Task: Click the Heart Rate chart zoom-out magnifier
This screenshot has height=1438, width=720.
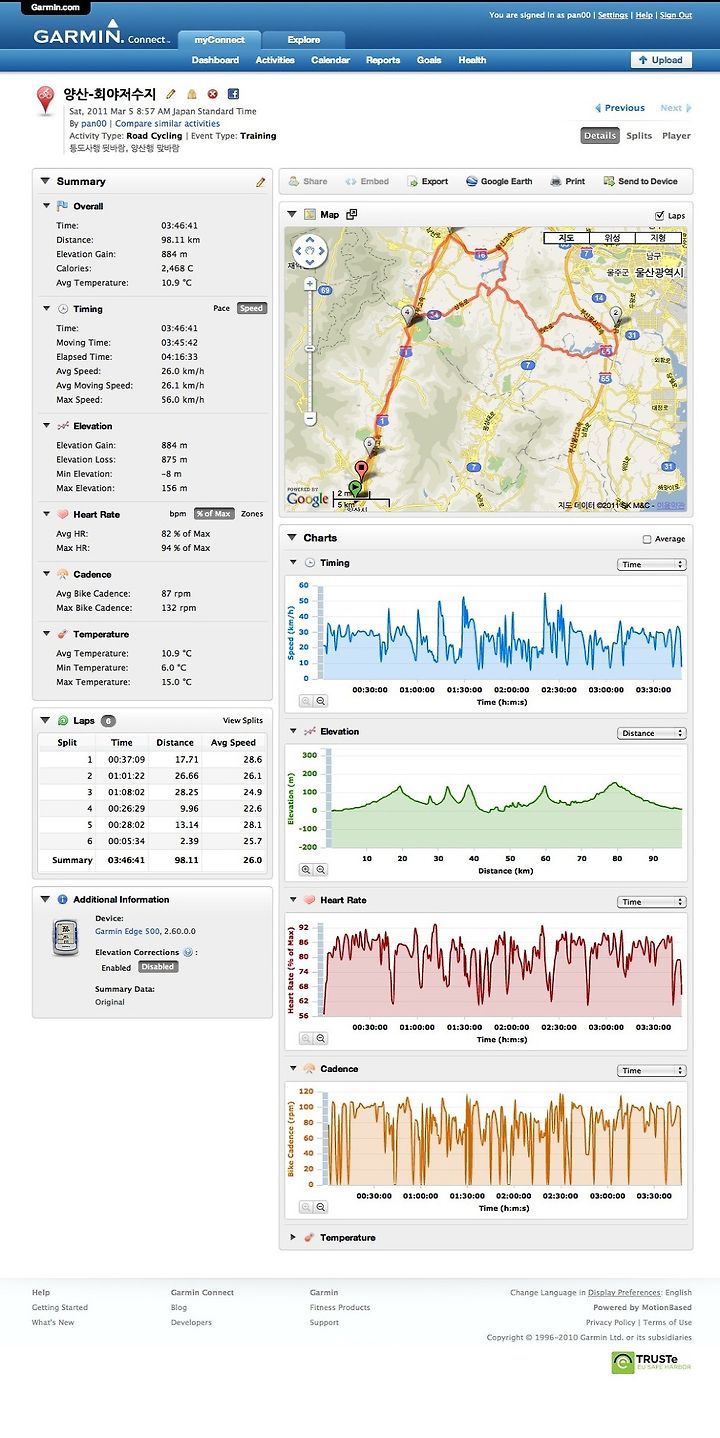Action: 320,1039
